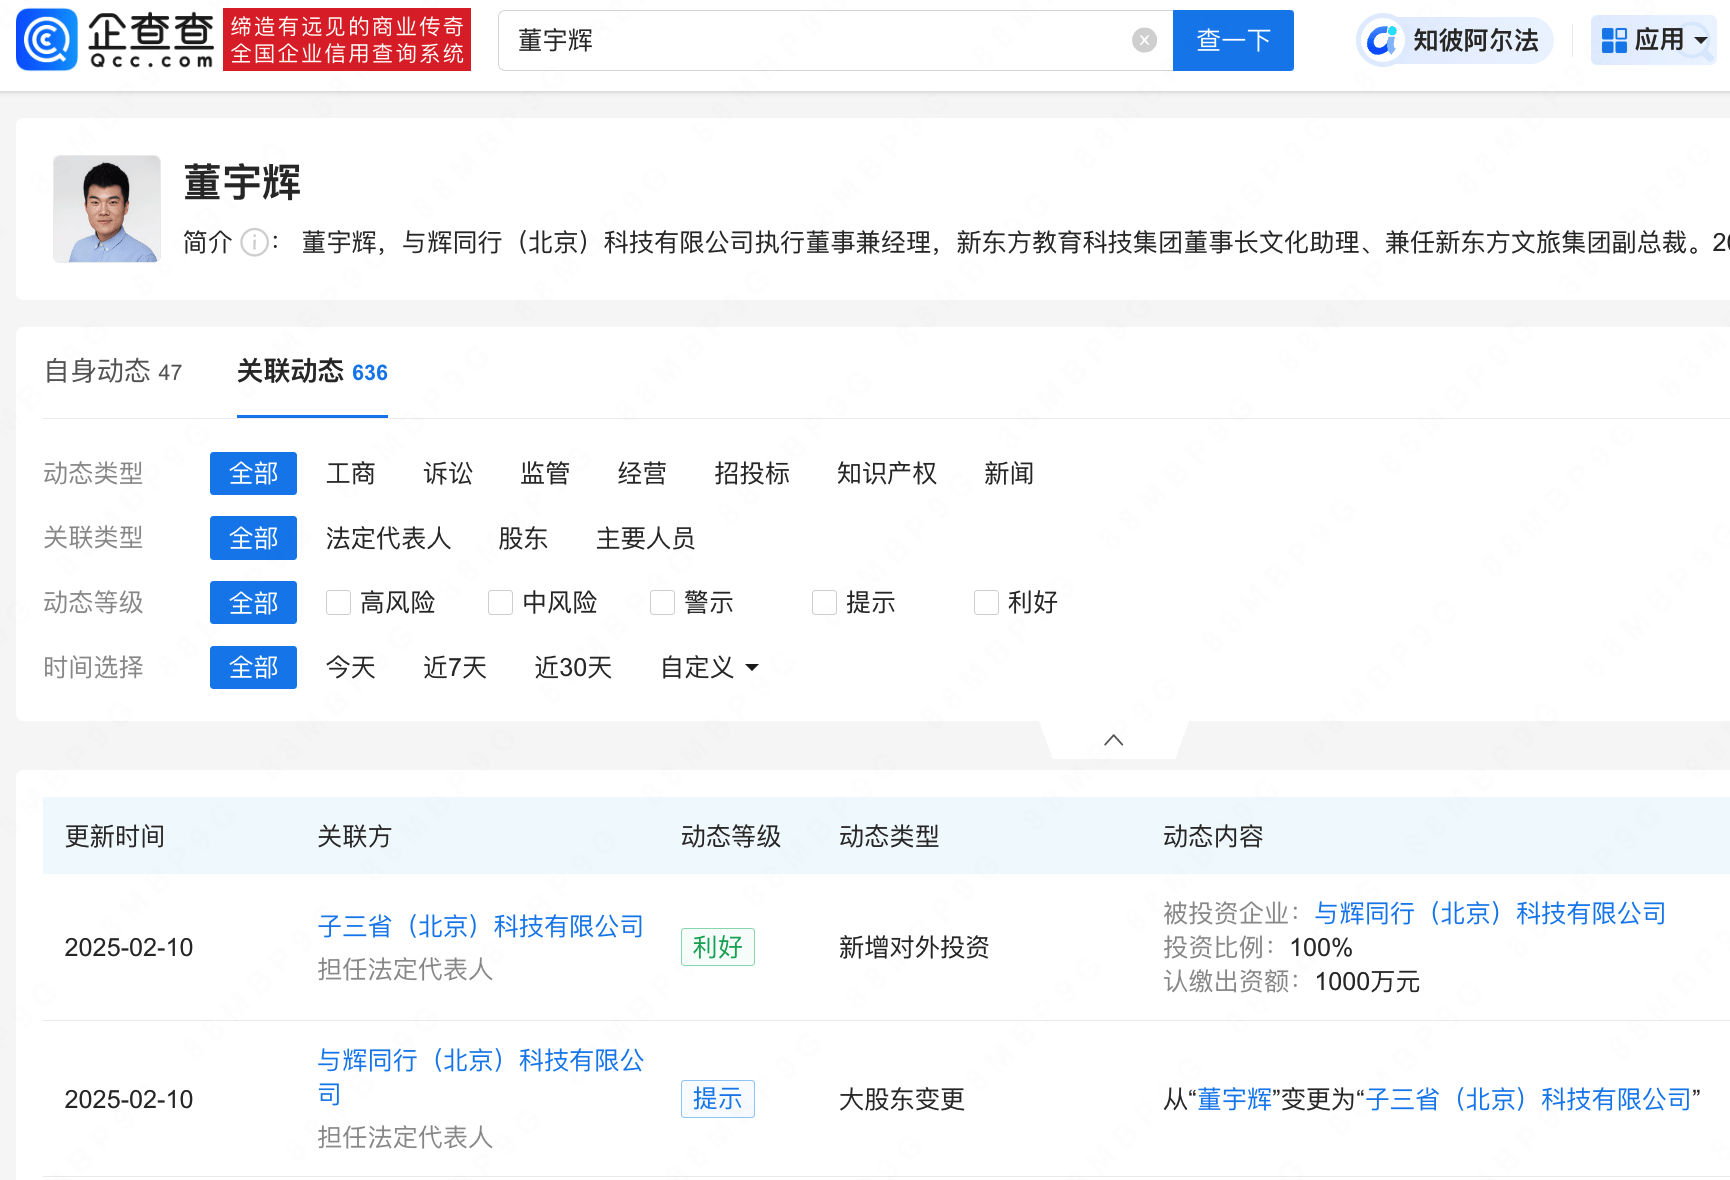Select 全部 in 动态等级 row
This screenshot has height=1180, width=1730.
[x=253, y=603]
